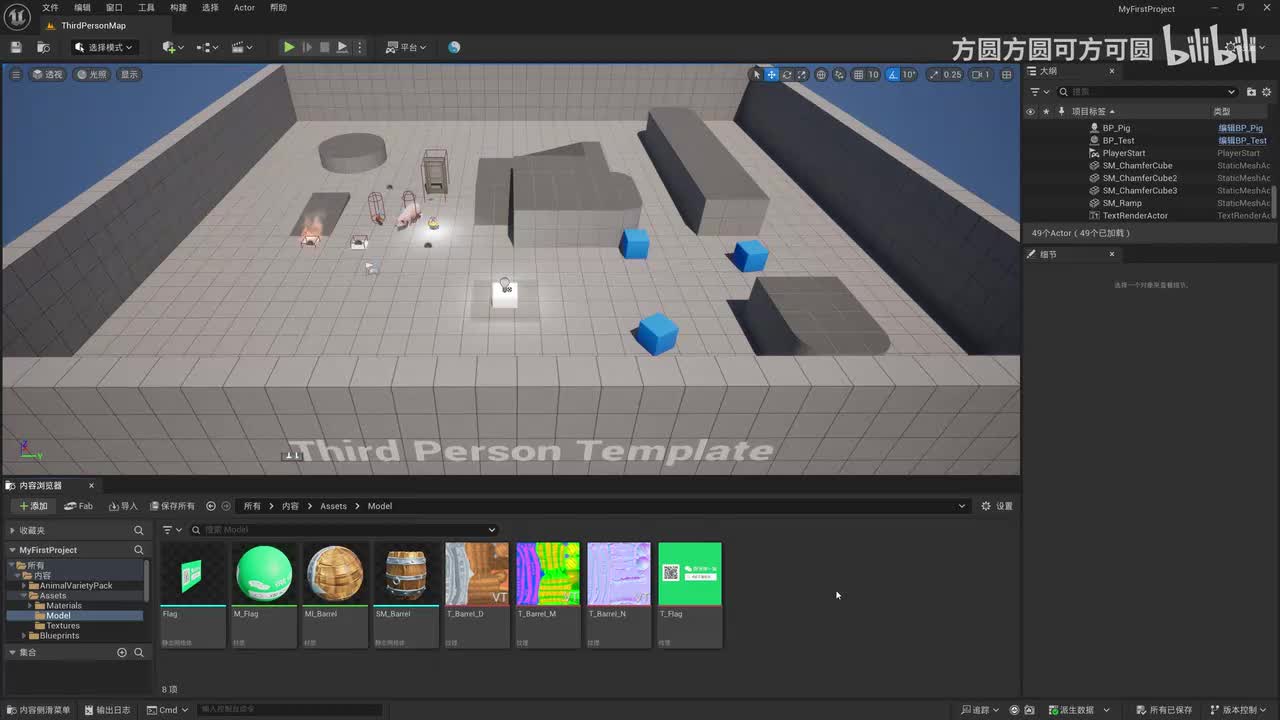
Task: Toggle grid snapping icon
Action: coord(858,74)
